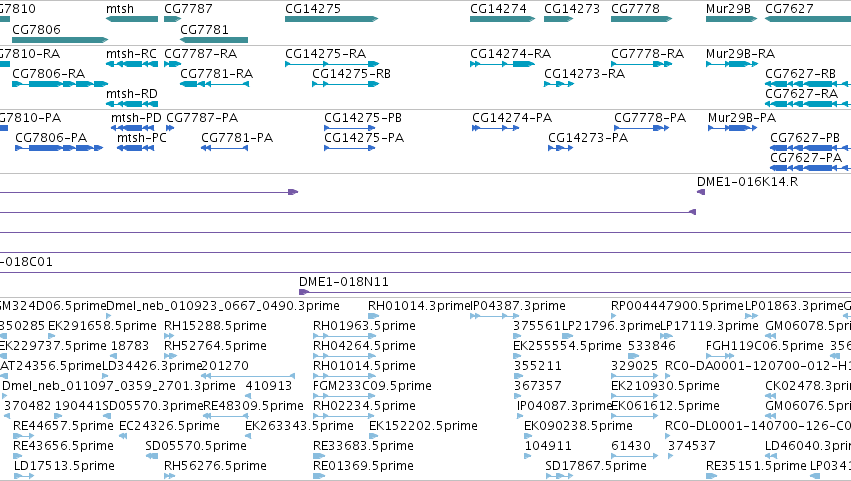Open EST RE43656.5prime label
The image size is (851, 481).
point(63,446)
